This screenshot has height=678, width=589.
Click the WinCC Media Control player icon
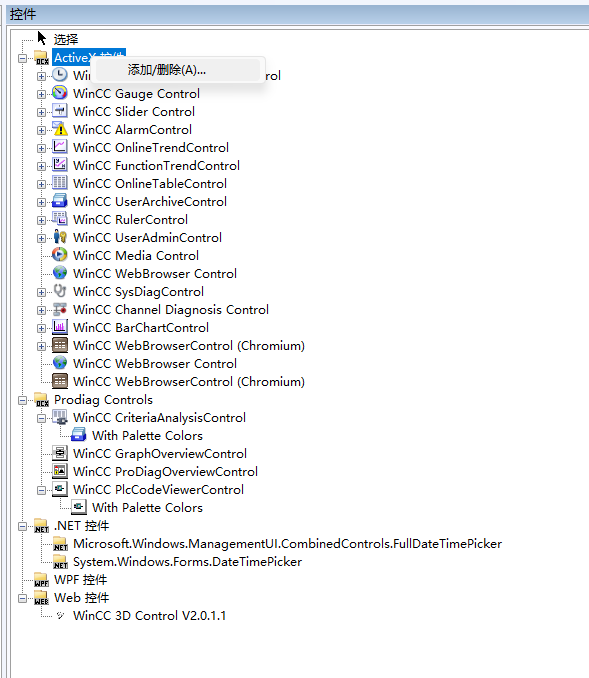[60, 255]
